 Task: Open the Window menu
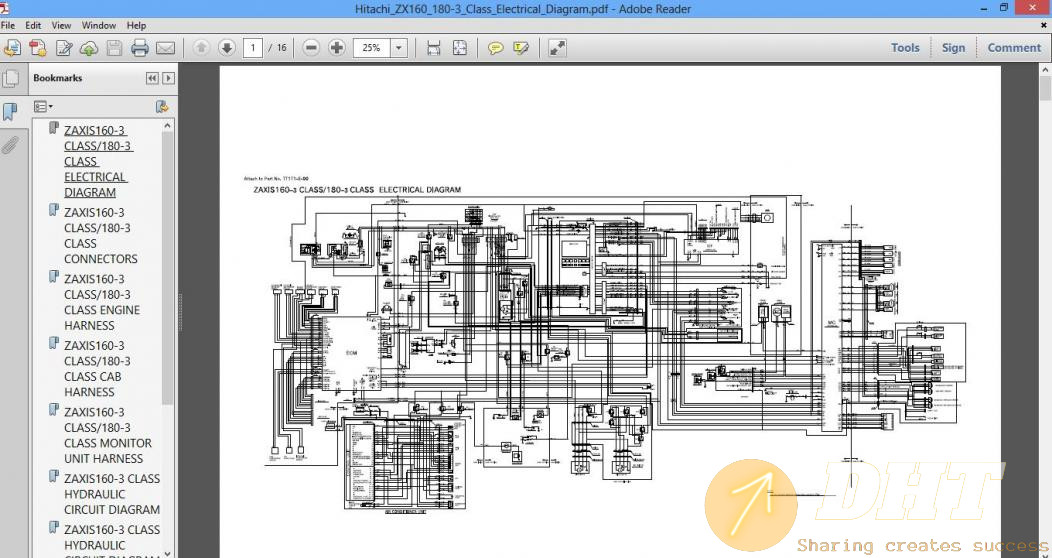(99, 25)
